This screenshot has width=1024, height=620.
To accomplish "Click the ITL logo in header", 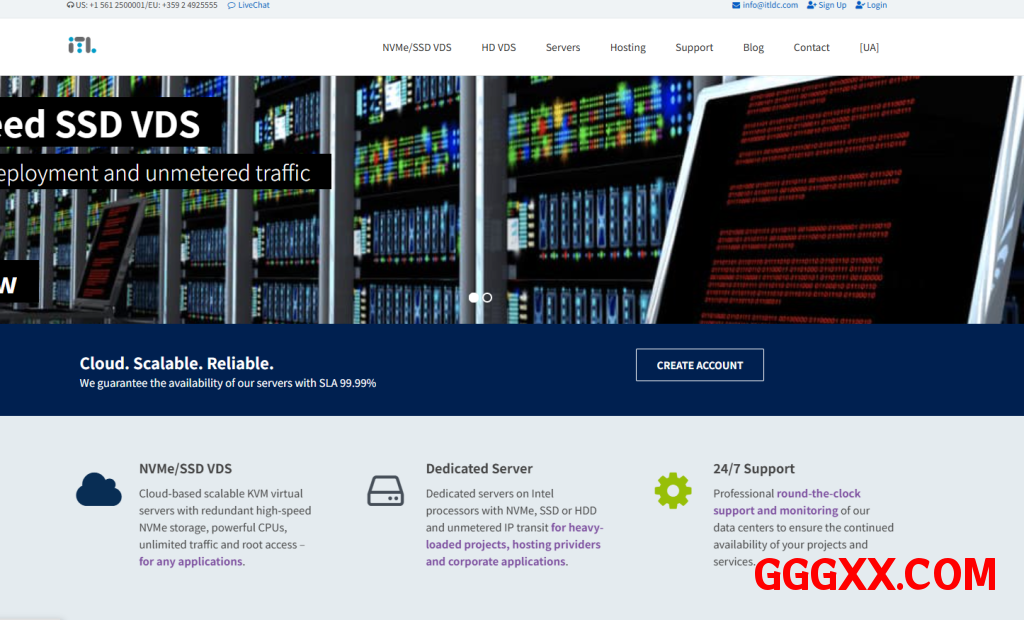I will pyautogui.click(x=82, y=46).
